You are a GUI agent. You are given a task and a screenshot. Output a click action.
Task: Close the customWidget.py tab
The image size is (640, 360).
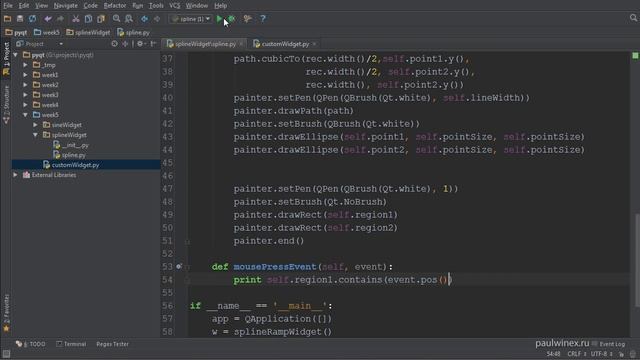[314, 44]
